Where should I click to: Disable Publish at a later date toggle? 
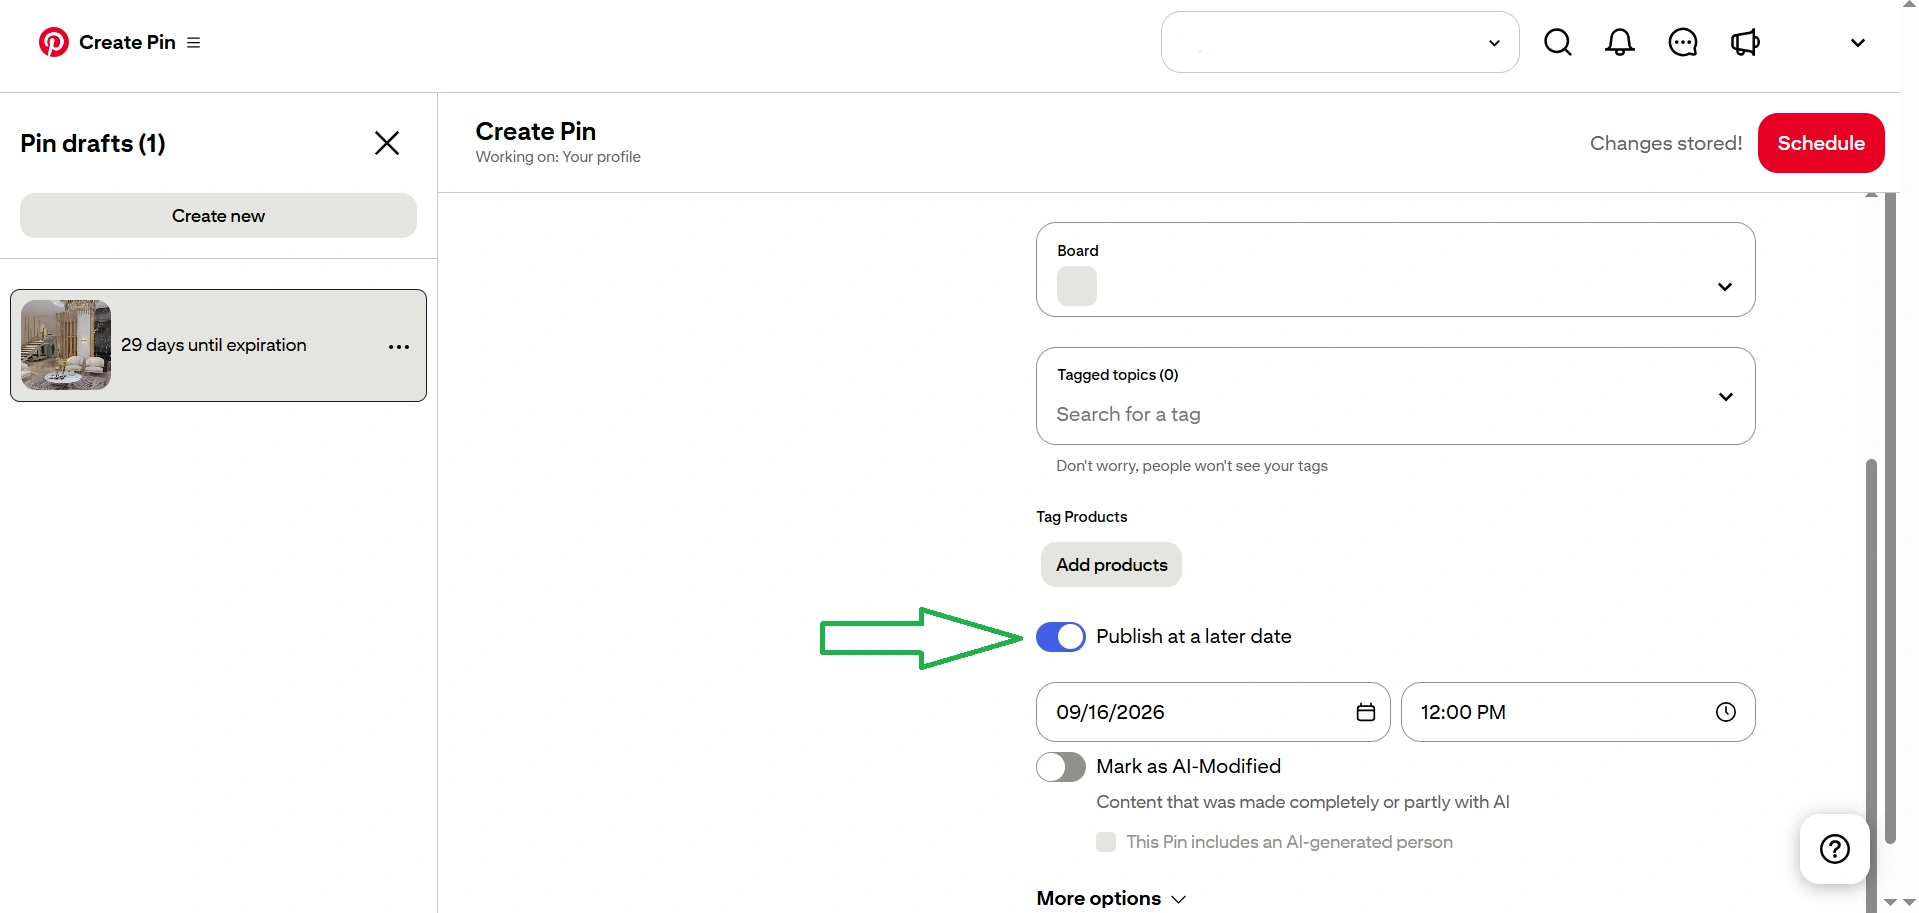click(x=1061, y=637)
